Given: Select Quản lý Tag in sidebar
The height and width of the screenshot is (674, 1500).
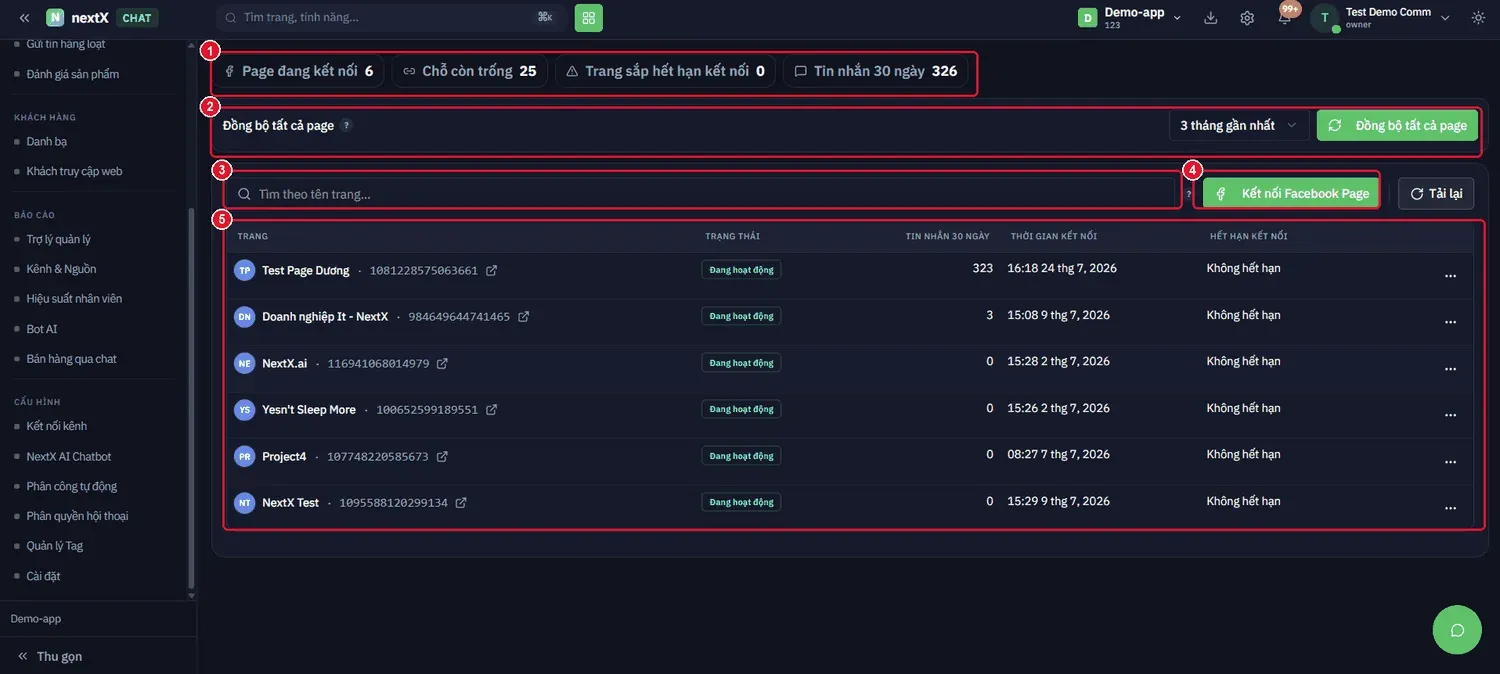Looking at the screenshot, I should pyautogui.click(x=54, y=546).
